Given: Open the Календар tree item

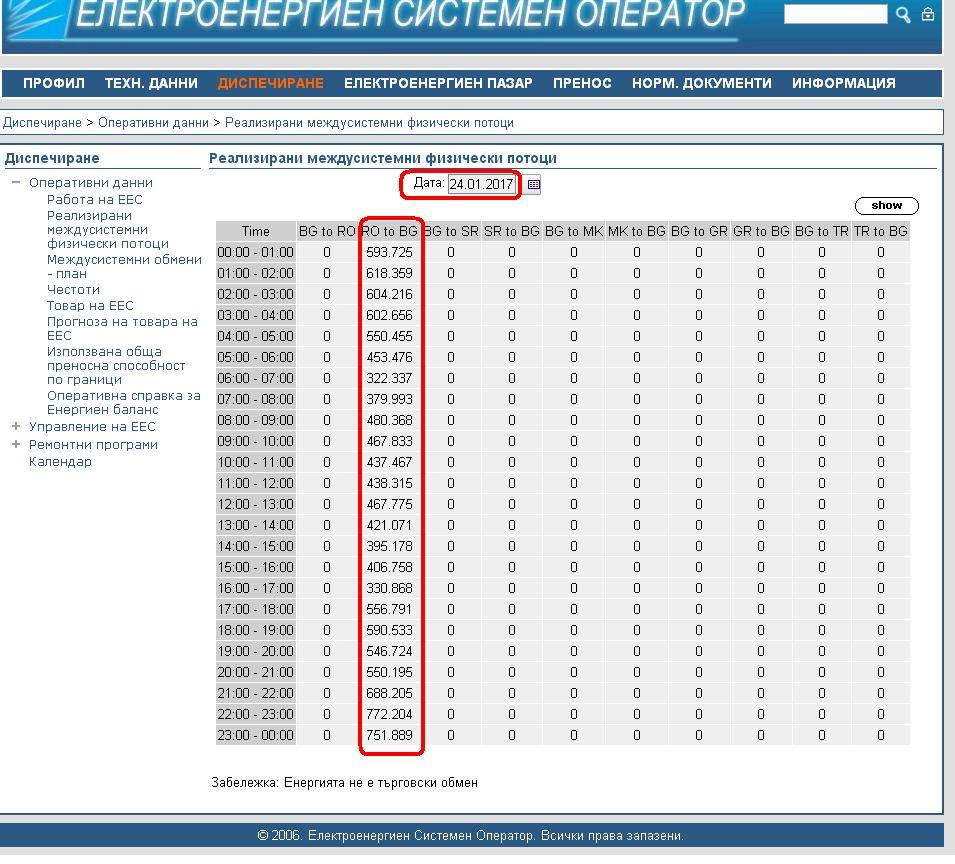Looking at the screenshot, I should coord(60,462).
